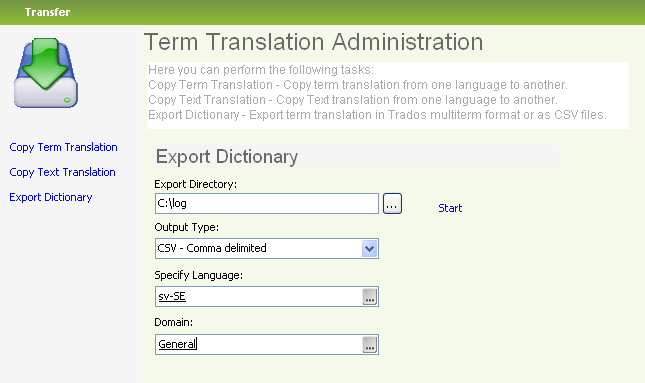Image resolution: width=645 pixels, height=383 pixels.
Task: Select the Transfer tab in header
Action: (x=47, y=12)
